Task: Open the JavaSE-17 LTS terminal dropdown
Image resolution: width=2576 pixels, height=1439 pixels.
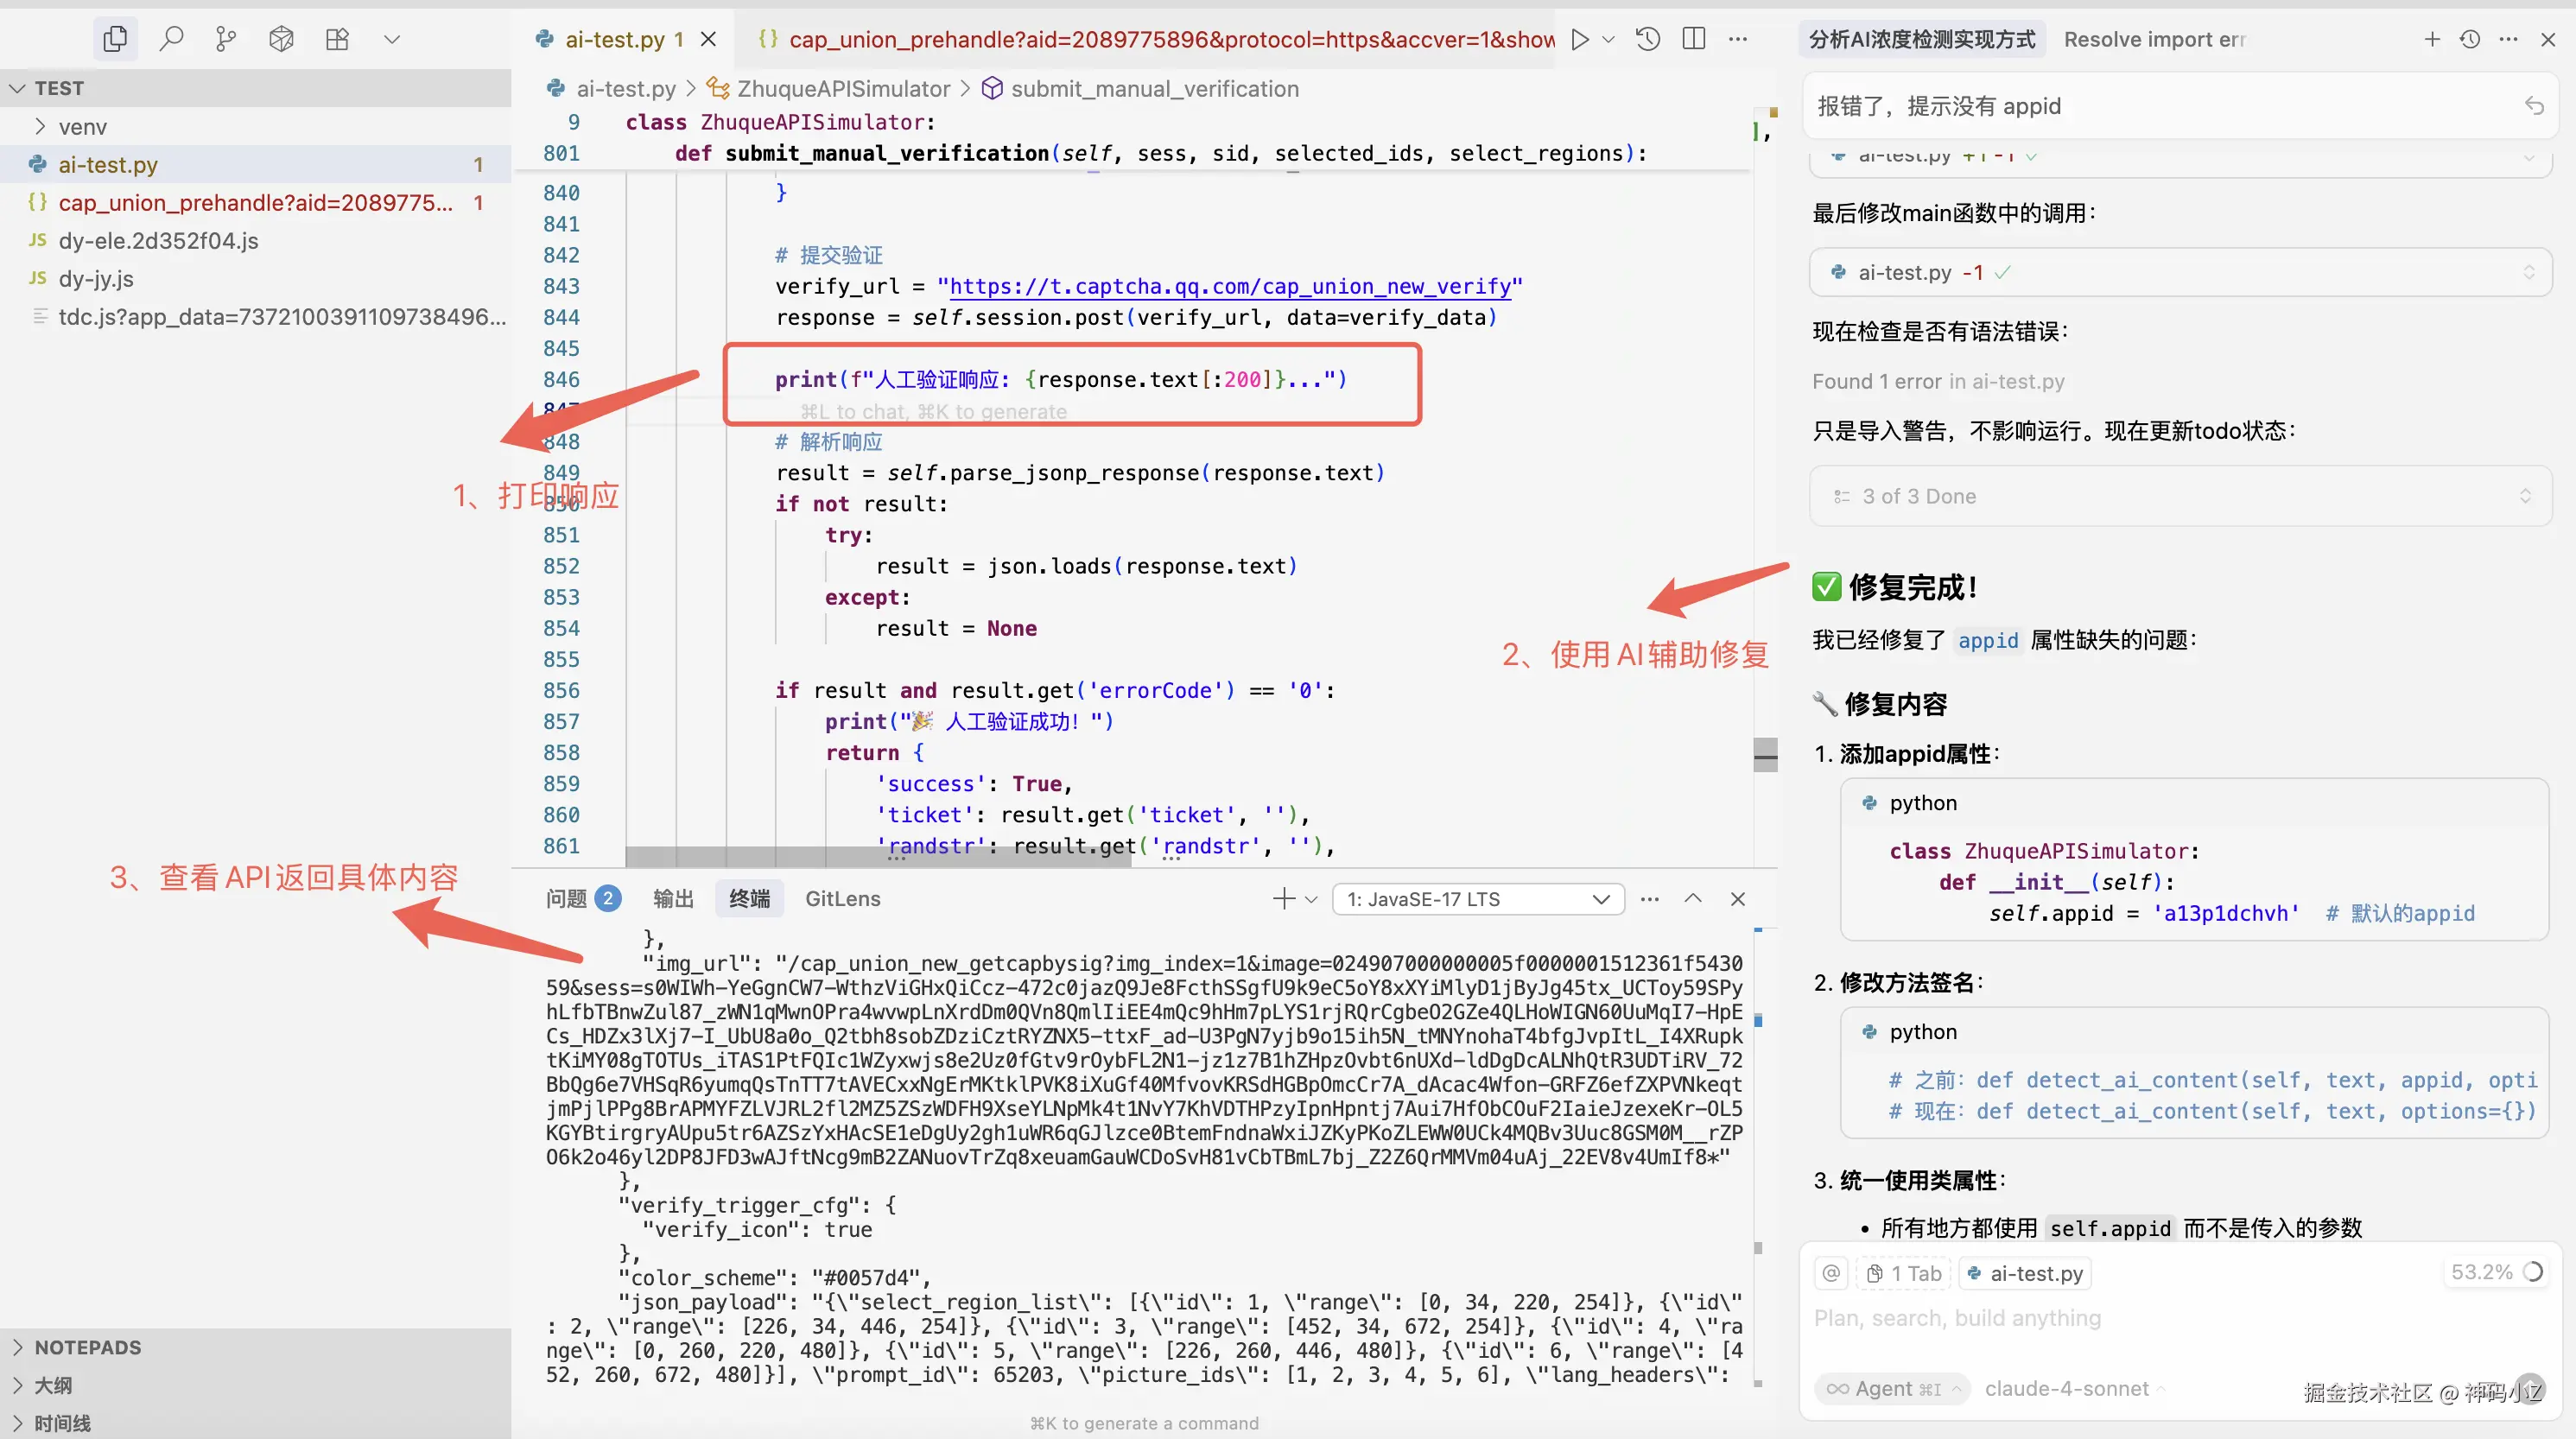Action: coord(1477,898)
